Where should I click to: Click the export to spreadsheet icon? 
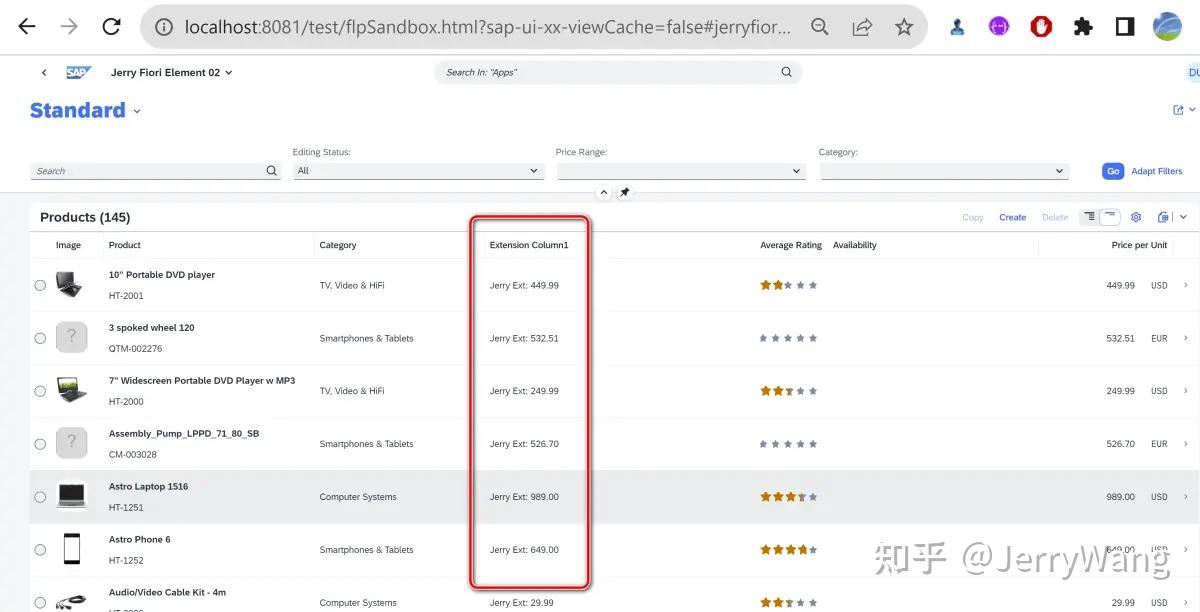click(x=1163, y=216)
